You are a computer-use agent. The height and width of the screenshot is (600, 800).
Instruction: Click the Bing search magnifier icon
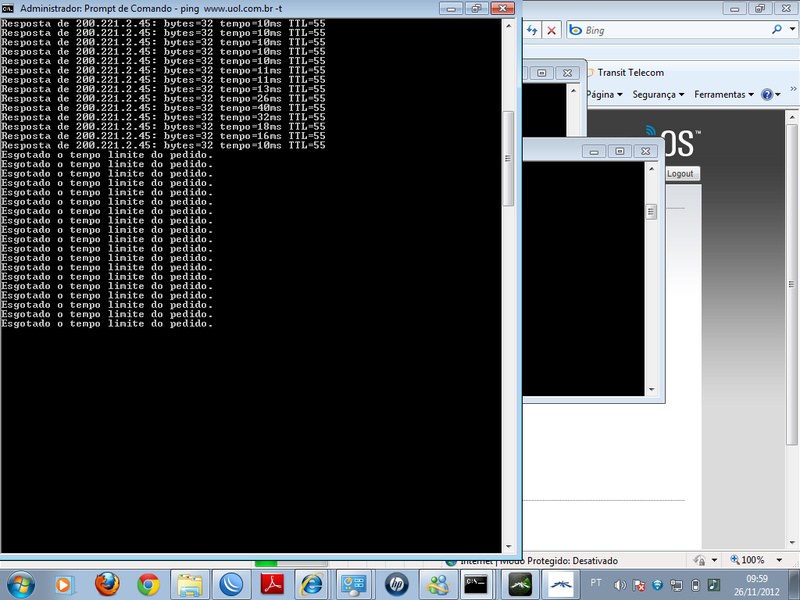pyautogui.click(x=777, y=30)
